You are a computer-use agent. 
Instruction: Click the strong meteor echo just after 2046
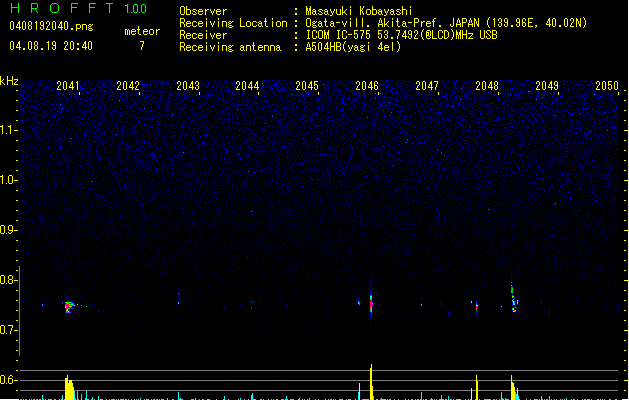[x=371, y=303]
